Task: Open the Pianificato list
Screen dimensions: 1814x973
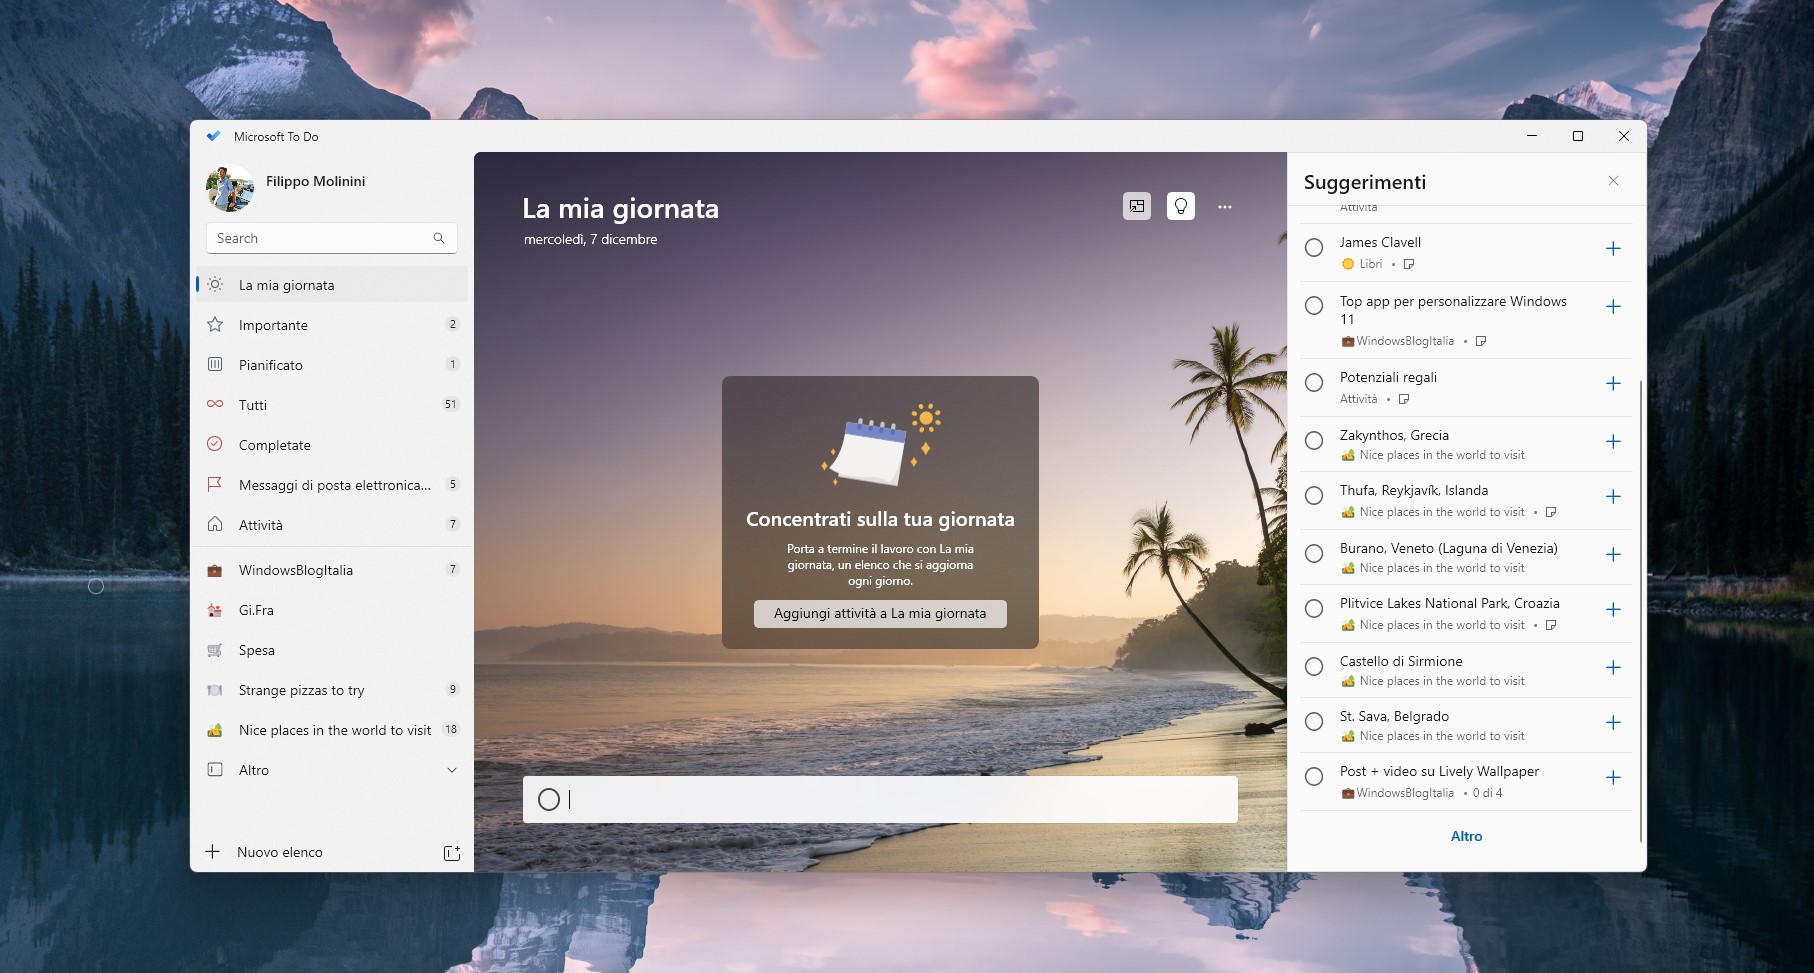Action: click(331, 365)
